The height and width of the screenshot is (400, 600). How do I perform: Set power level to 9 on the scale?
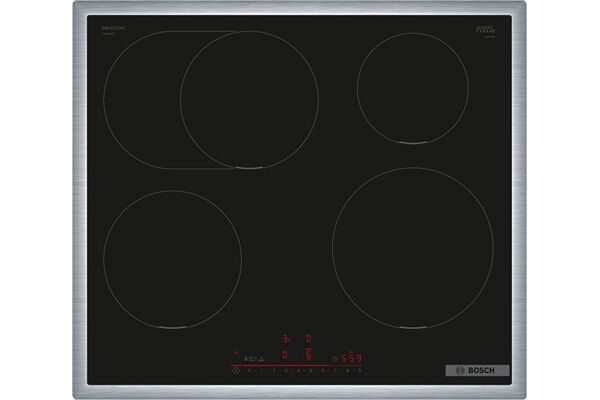[x=359, y=370]
